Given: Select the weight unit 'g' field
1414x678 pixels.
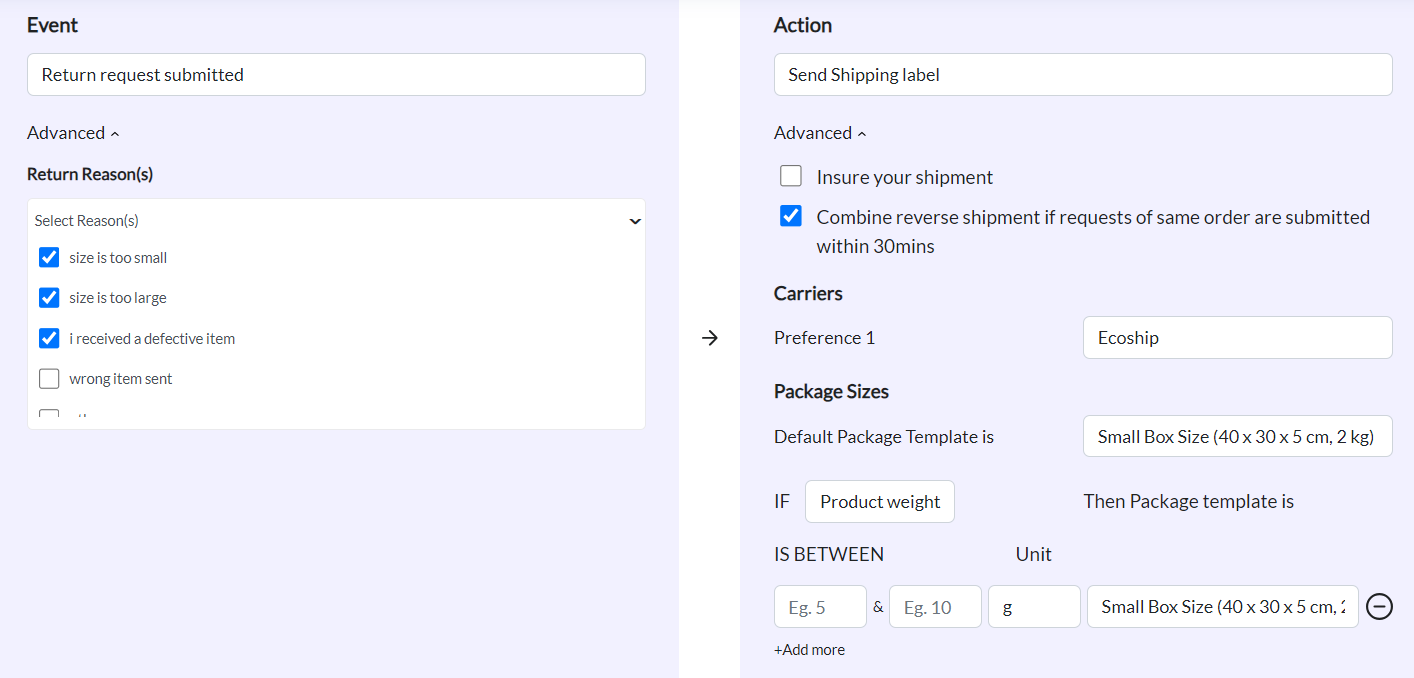Looking at the screenshot, I should [x=1034, y=607].
